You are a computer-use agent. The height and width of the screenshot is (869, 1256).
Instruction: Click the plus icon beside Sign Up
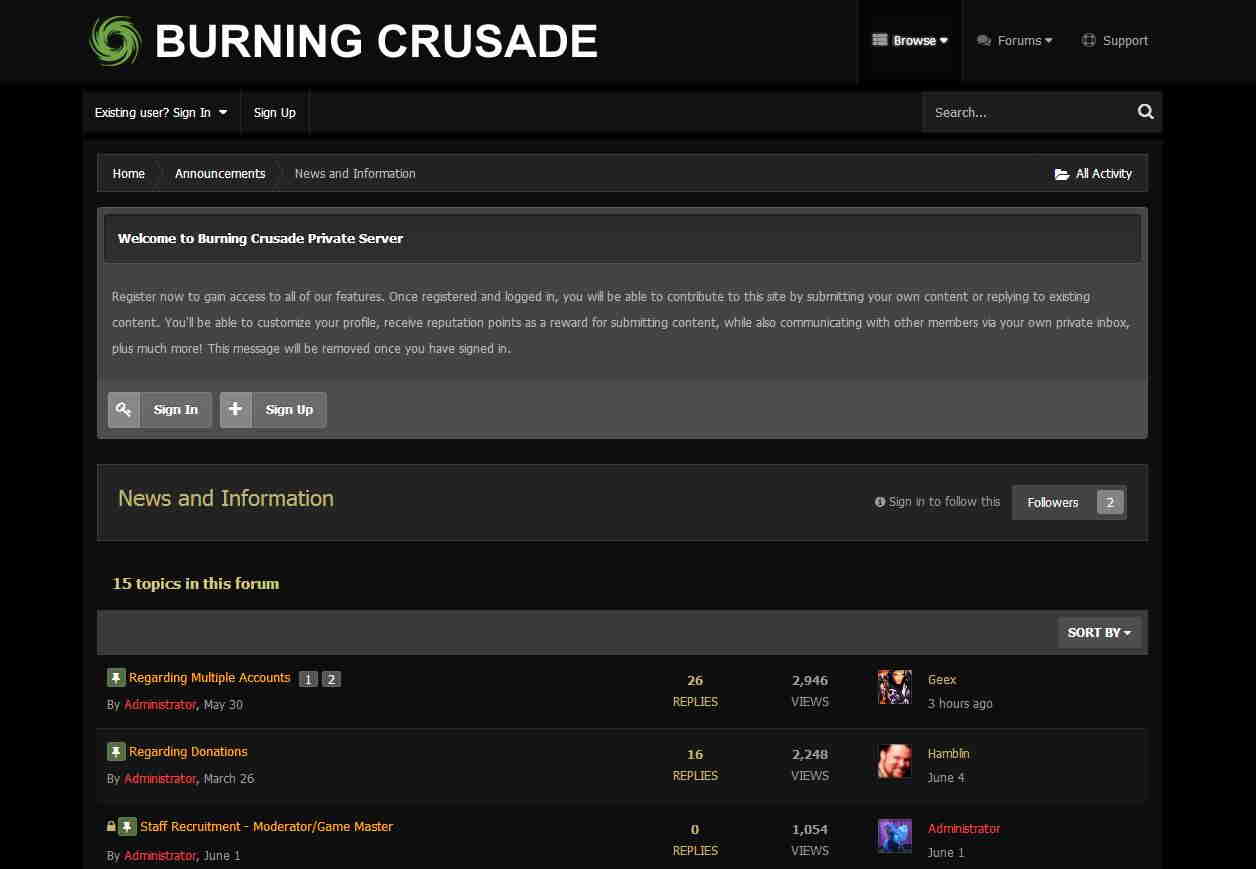click(236, 410)
